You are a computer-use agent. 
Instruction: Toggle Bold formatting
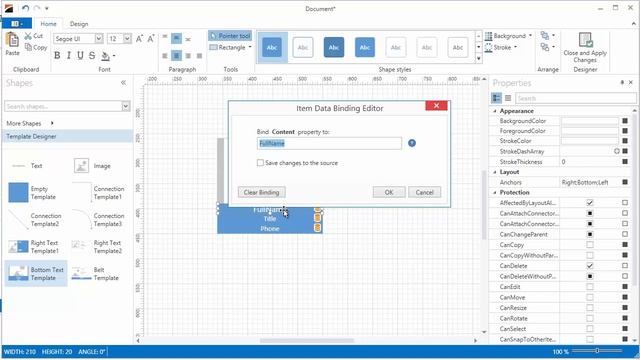(57, 56)
